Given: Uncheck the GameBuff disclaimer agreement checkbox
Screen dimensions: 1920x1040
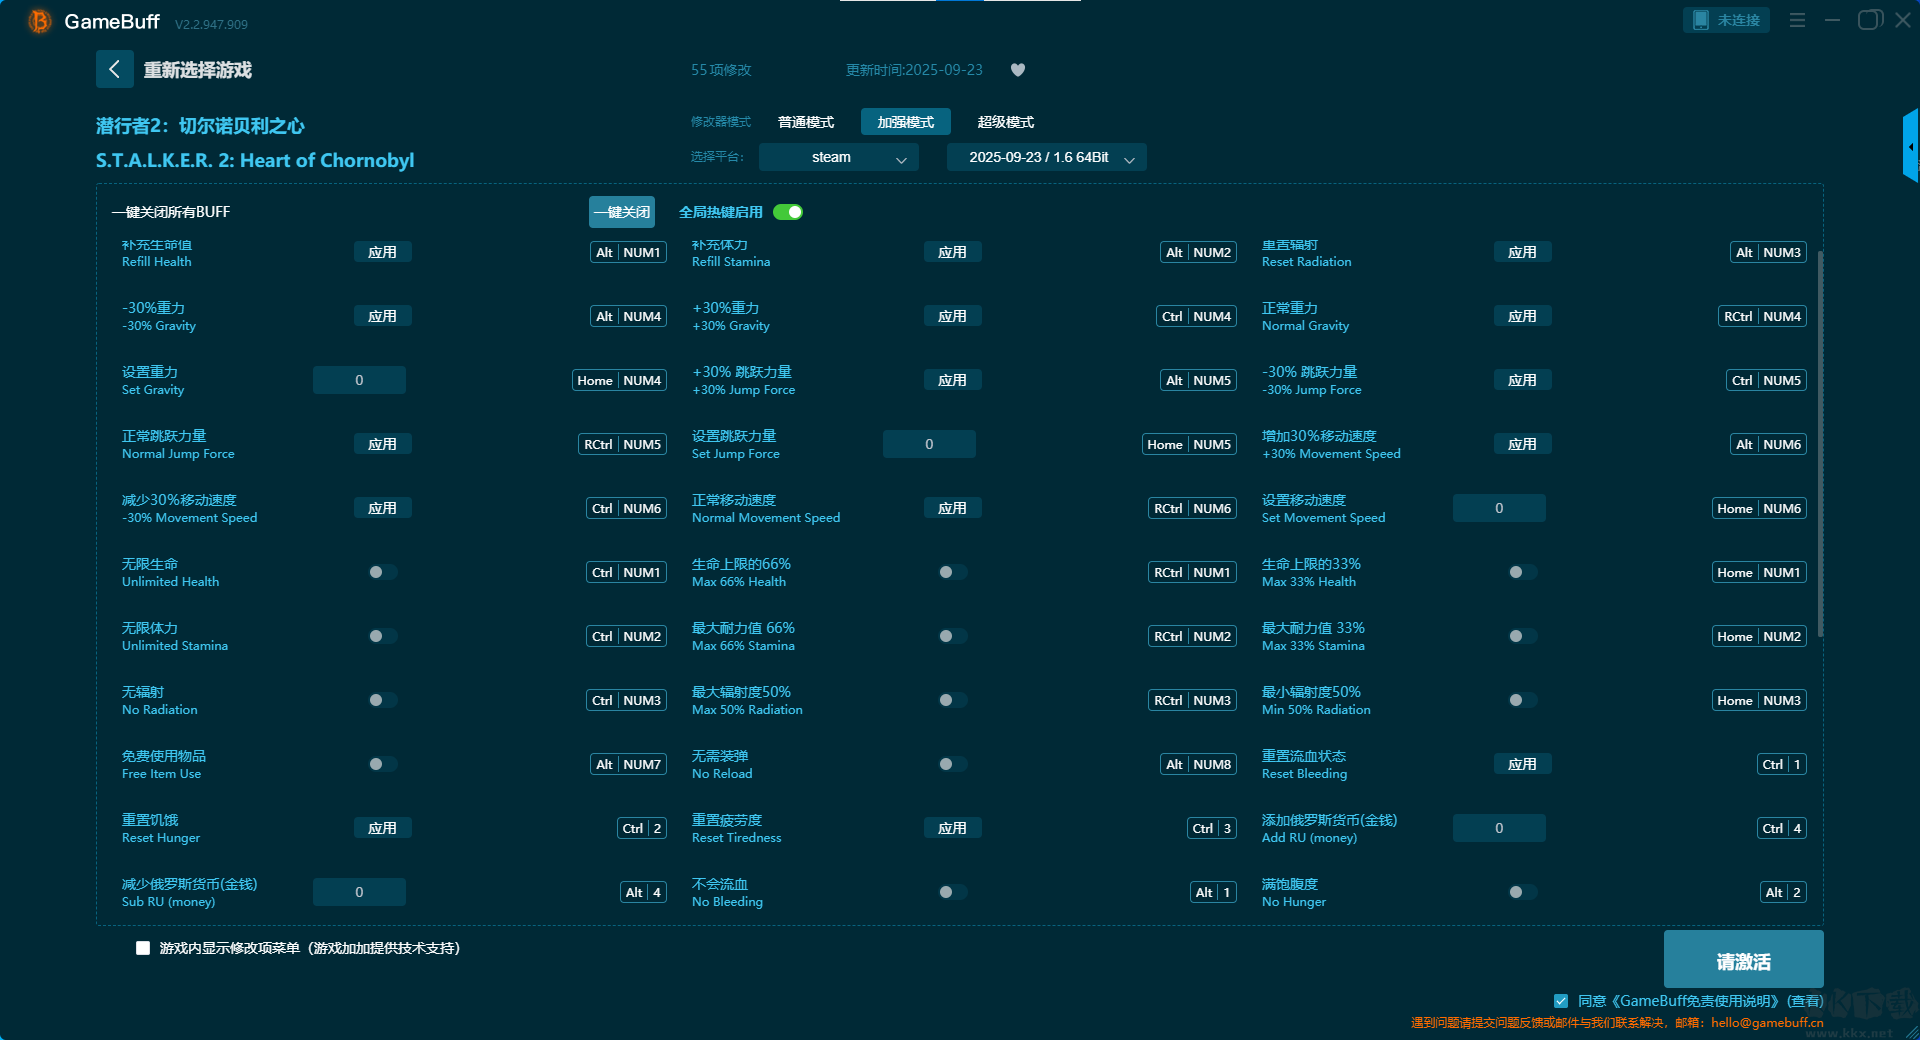Looking at the screenshot, I should click(x=1561, y=1001).
